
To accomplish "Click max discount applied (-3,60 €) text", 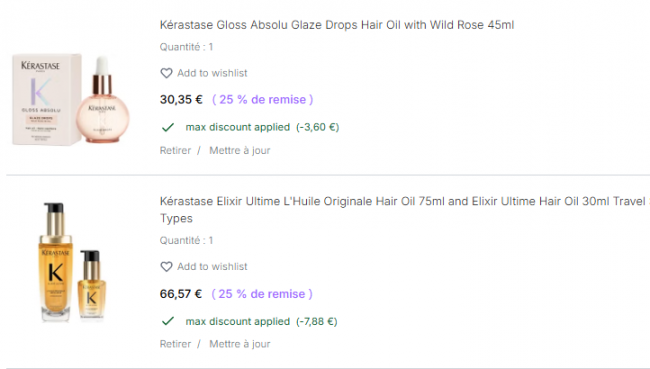I will [x=262, y=127].
